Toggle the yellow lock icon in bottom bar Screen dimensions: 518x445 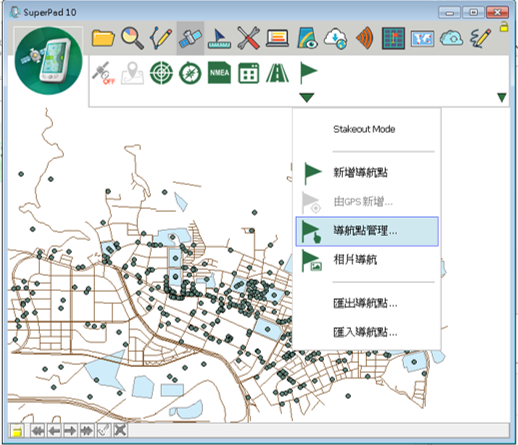[16, 431]
